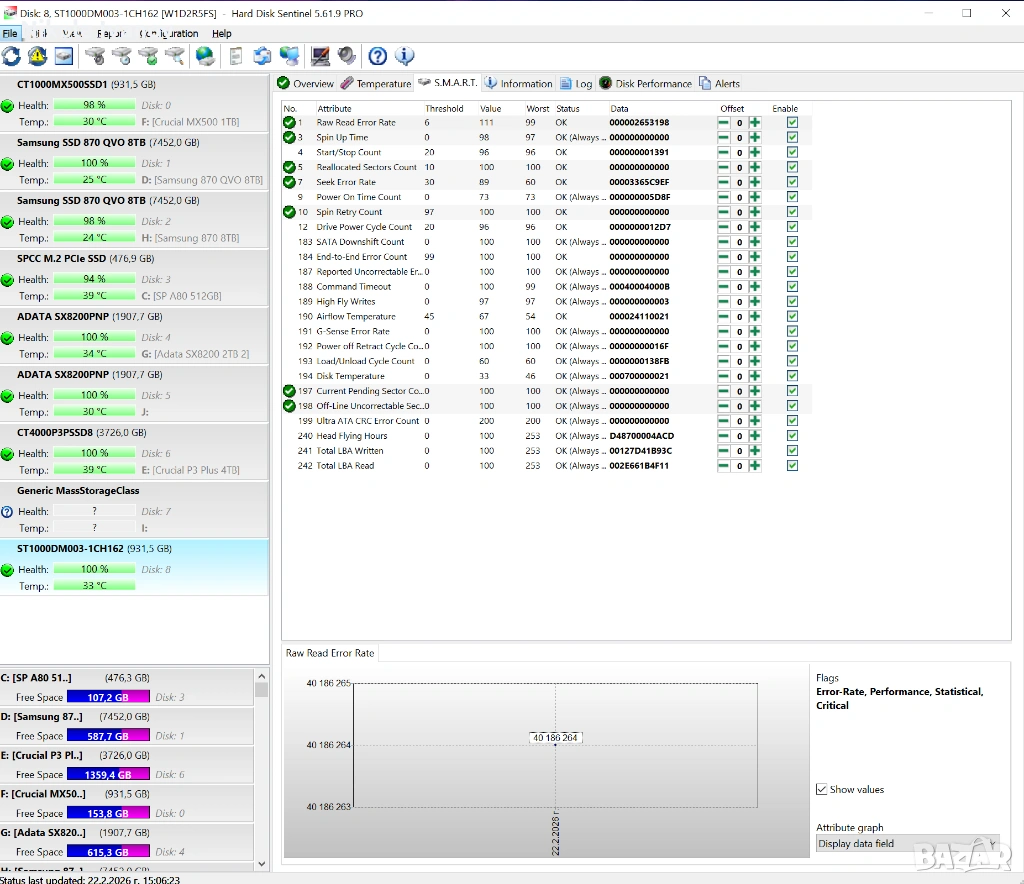The width and height of the screenshot is (1024, 884).
Task: Click the refresh toolbar icon
Action: click(x=11, y=56)
